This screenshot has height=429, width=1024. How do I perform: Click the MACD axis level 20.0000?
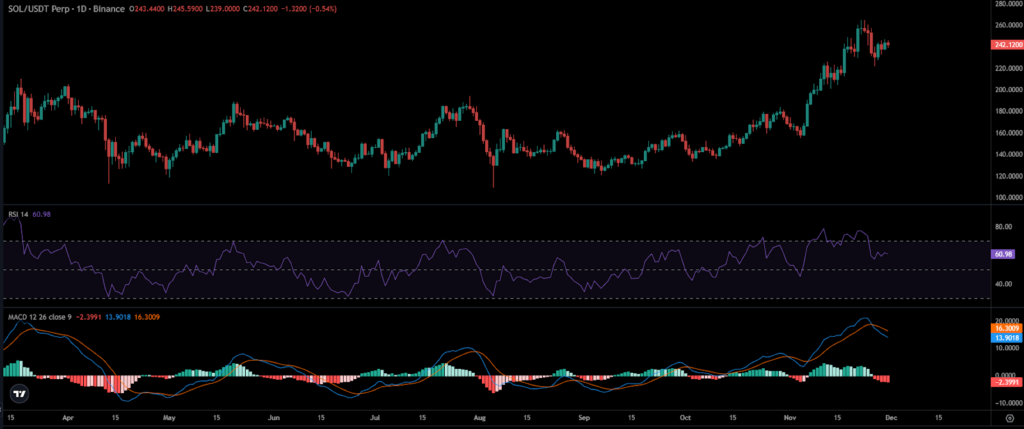click(x=1007, y=321)
